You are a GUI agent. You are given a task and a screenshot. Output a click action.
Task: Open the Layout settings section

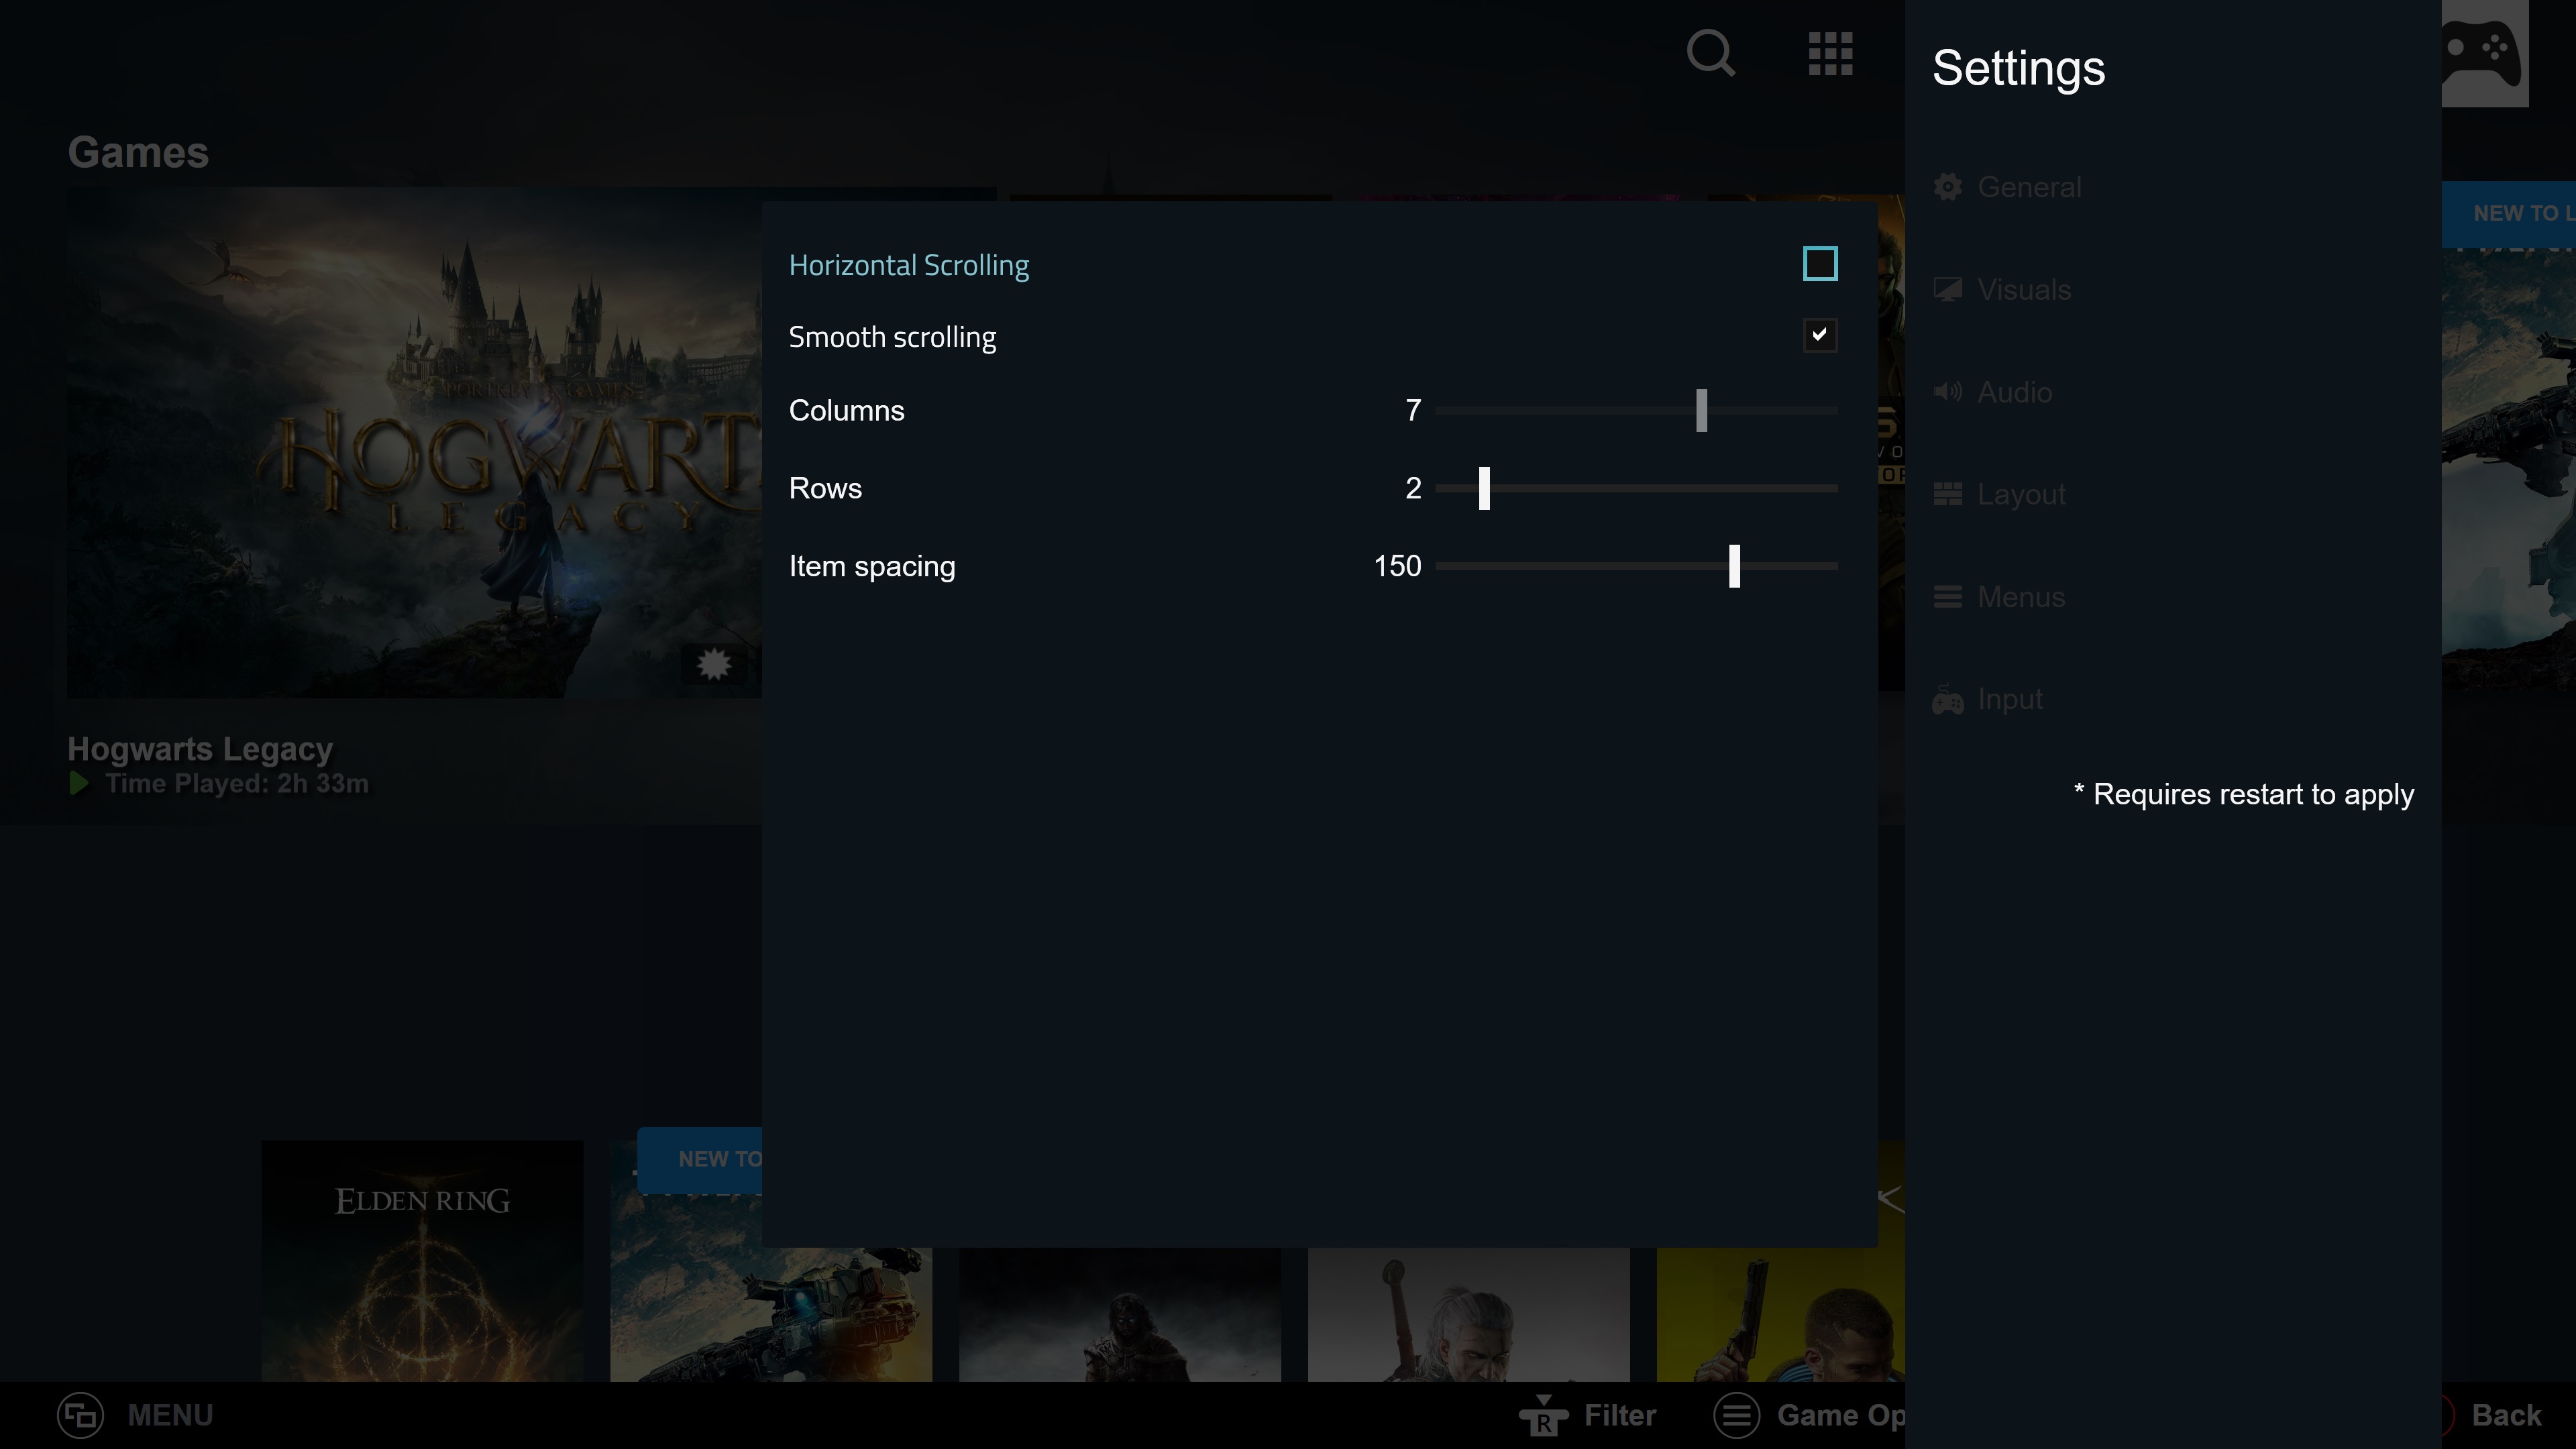click(x=2021, y=494)
